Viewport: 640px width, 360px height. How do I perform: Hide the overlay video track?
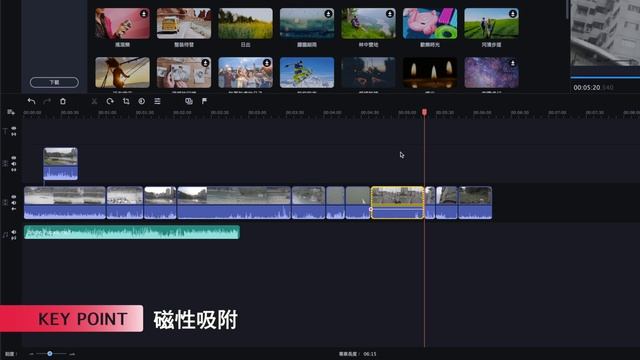14,158
